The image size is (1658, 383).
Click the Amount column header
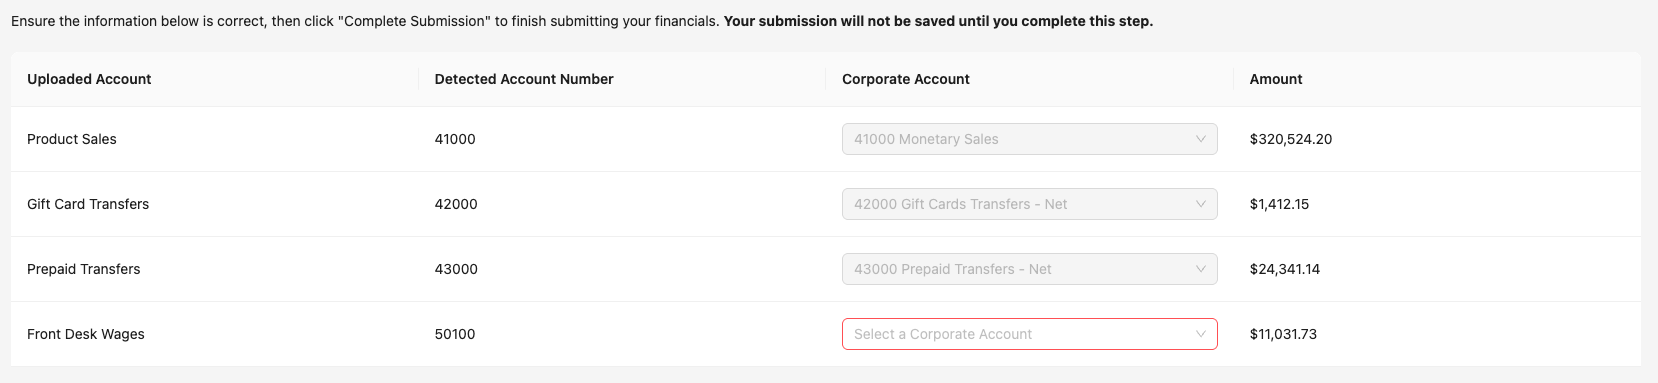coord(1276,79)
